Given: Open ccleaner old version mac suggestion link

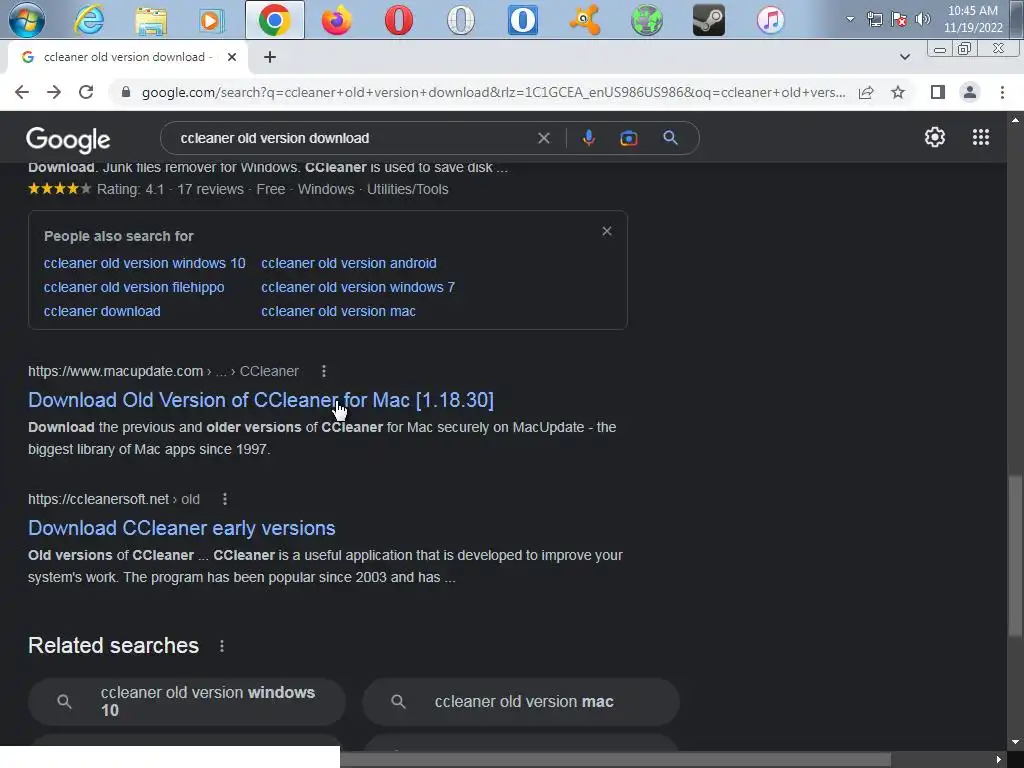Looking at the screenshot, I should coord(338,312).
